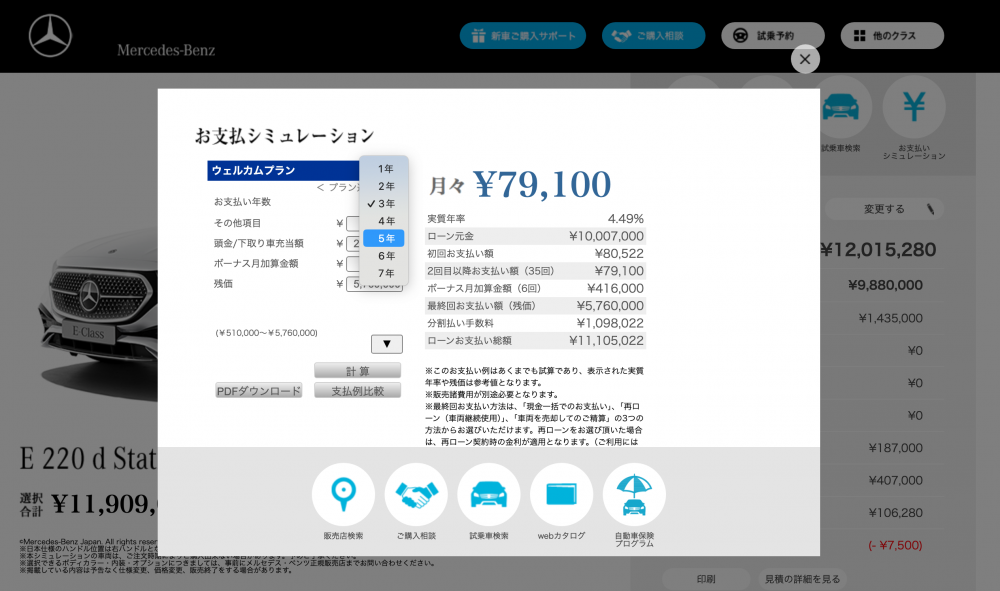Select 7年 in the years dropdown
Screen dimensions: 1000x591
point(384,273)
